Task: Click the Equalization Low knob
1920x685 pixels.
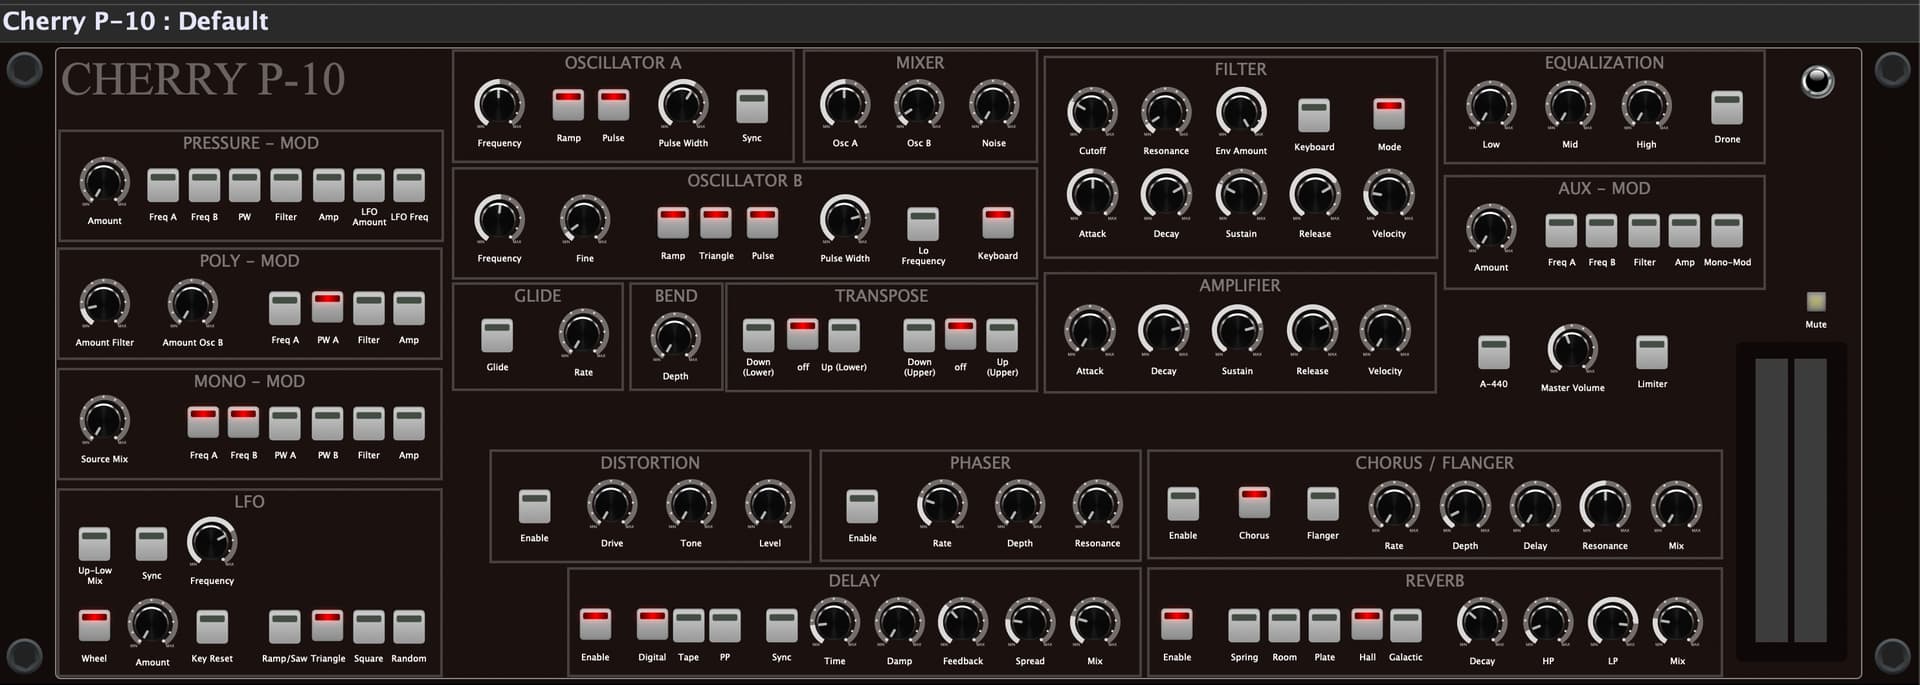Action: [x=1491, y=105]
